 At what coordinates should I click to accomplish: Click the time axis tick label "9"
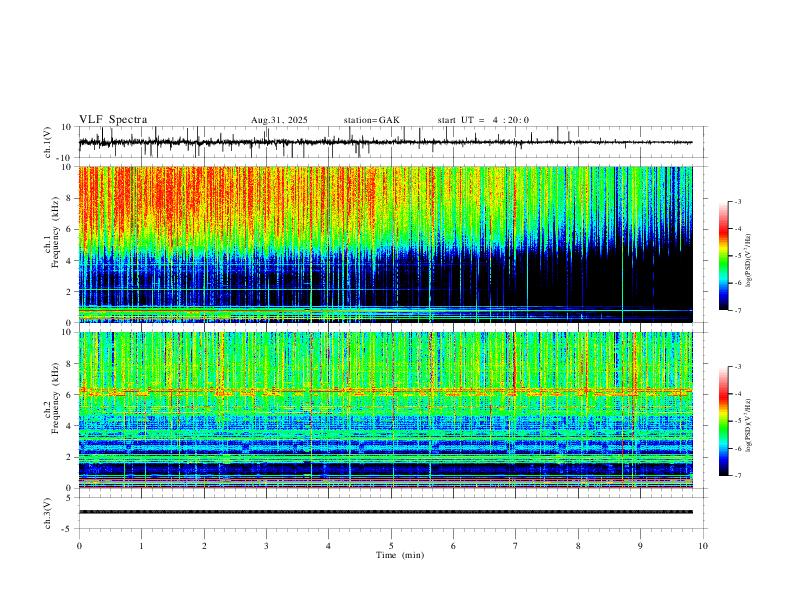tap(640, 546)
